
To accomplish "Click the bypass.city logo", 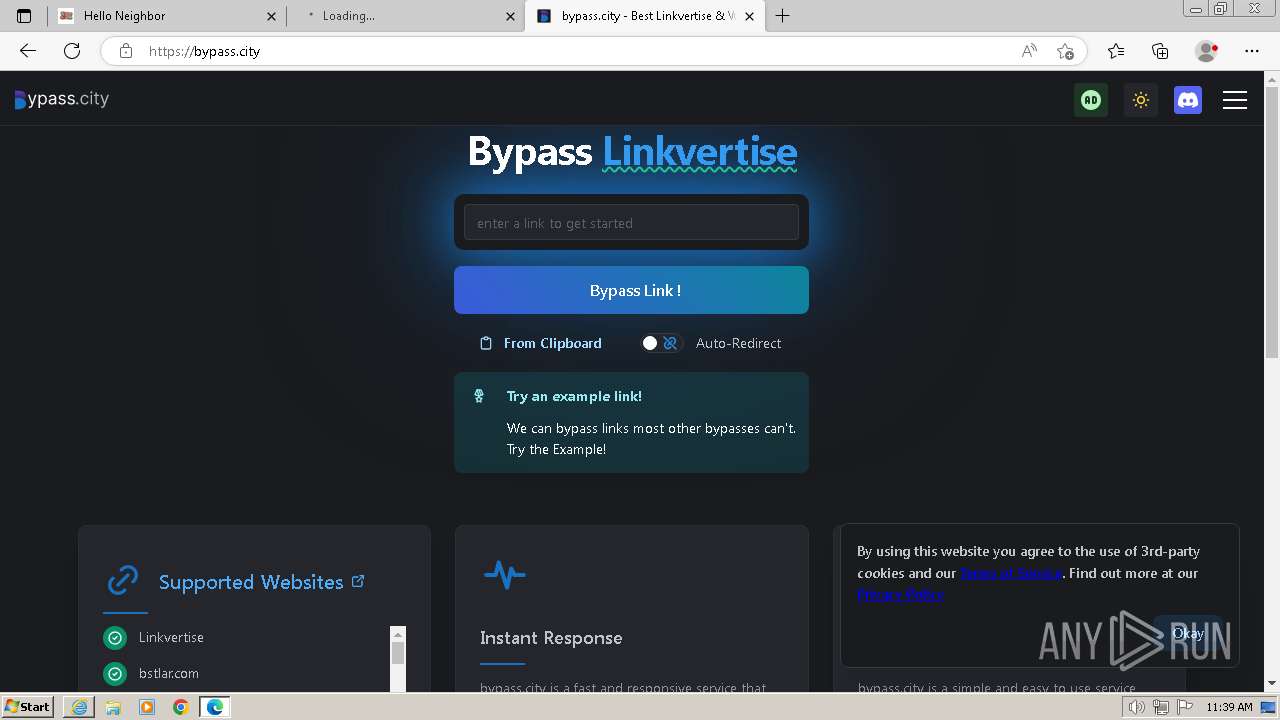I will coord(62,99).
